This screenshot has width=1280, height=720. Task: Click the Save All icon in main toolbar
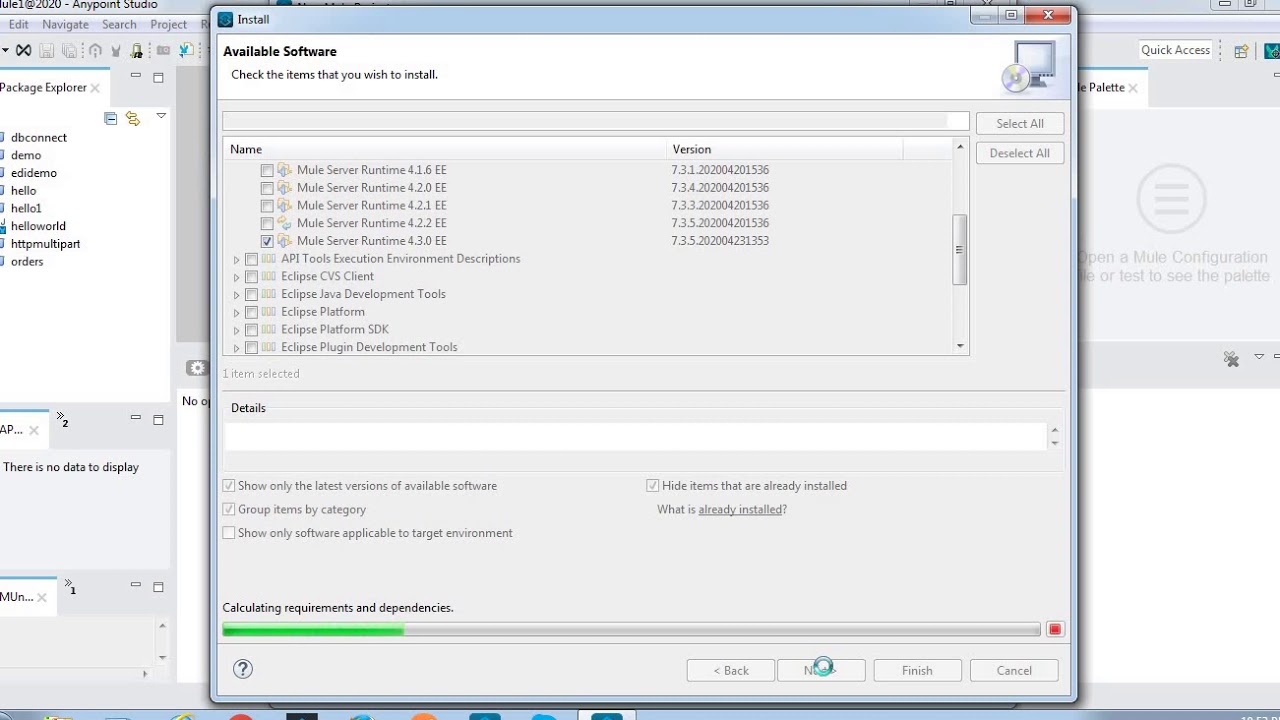[x=69, y=50]
